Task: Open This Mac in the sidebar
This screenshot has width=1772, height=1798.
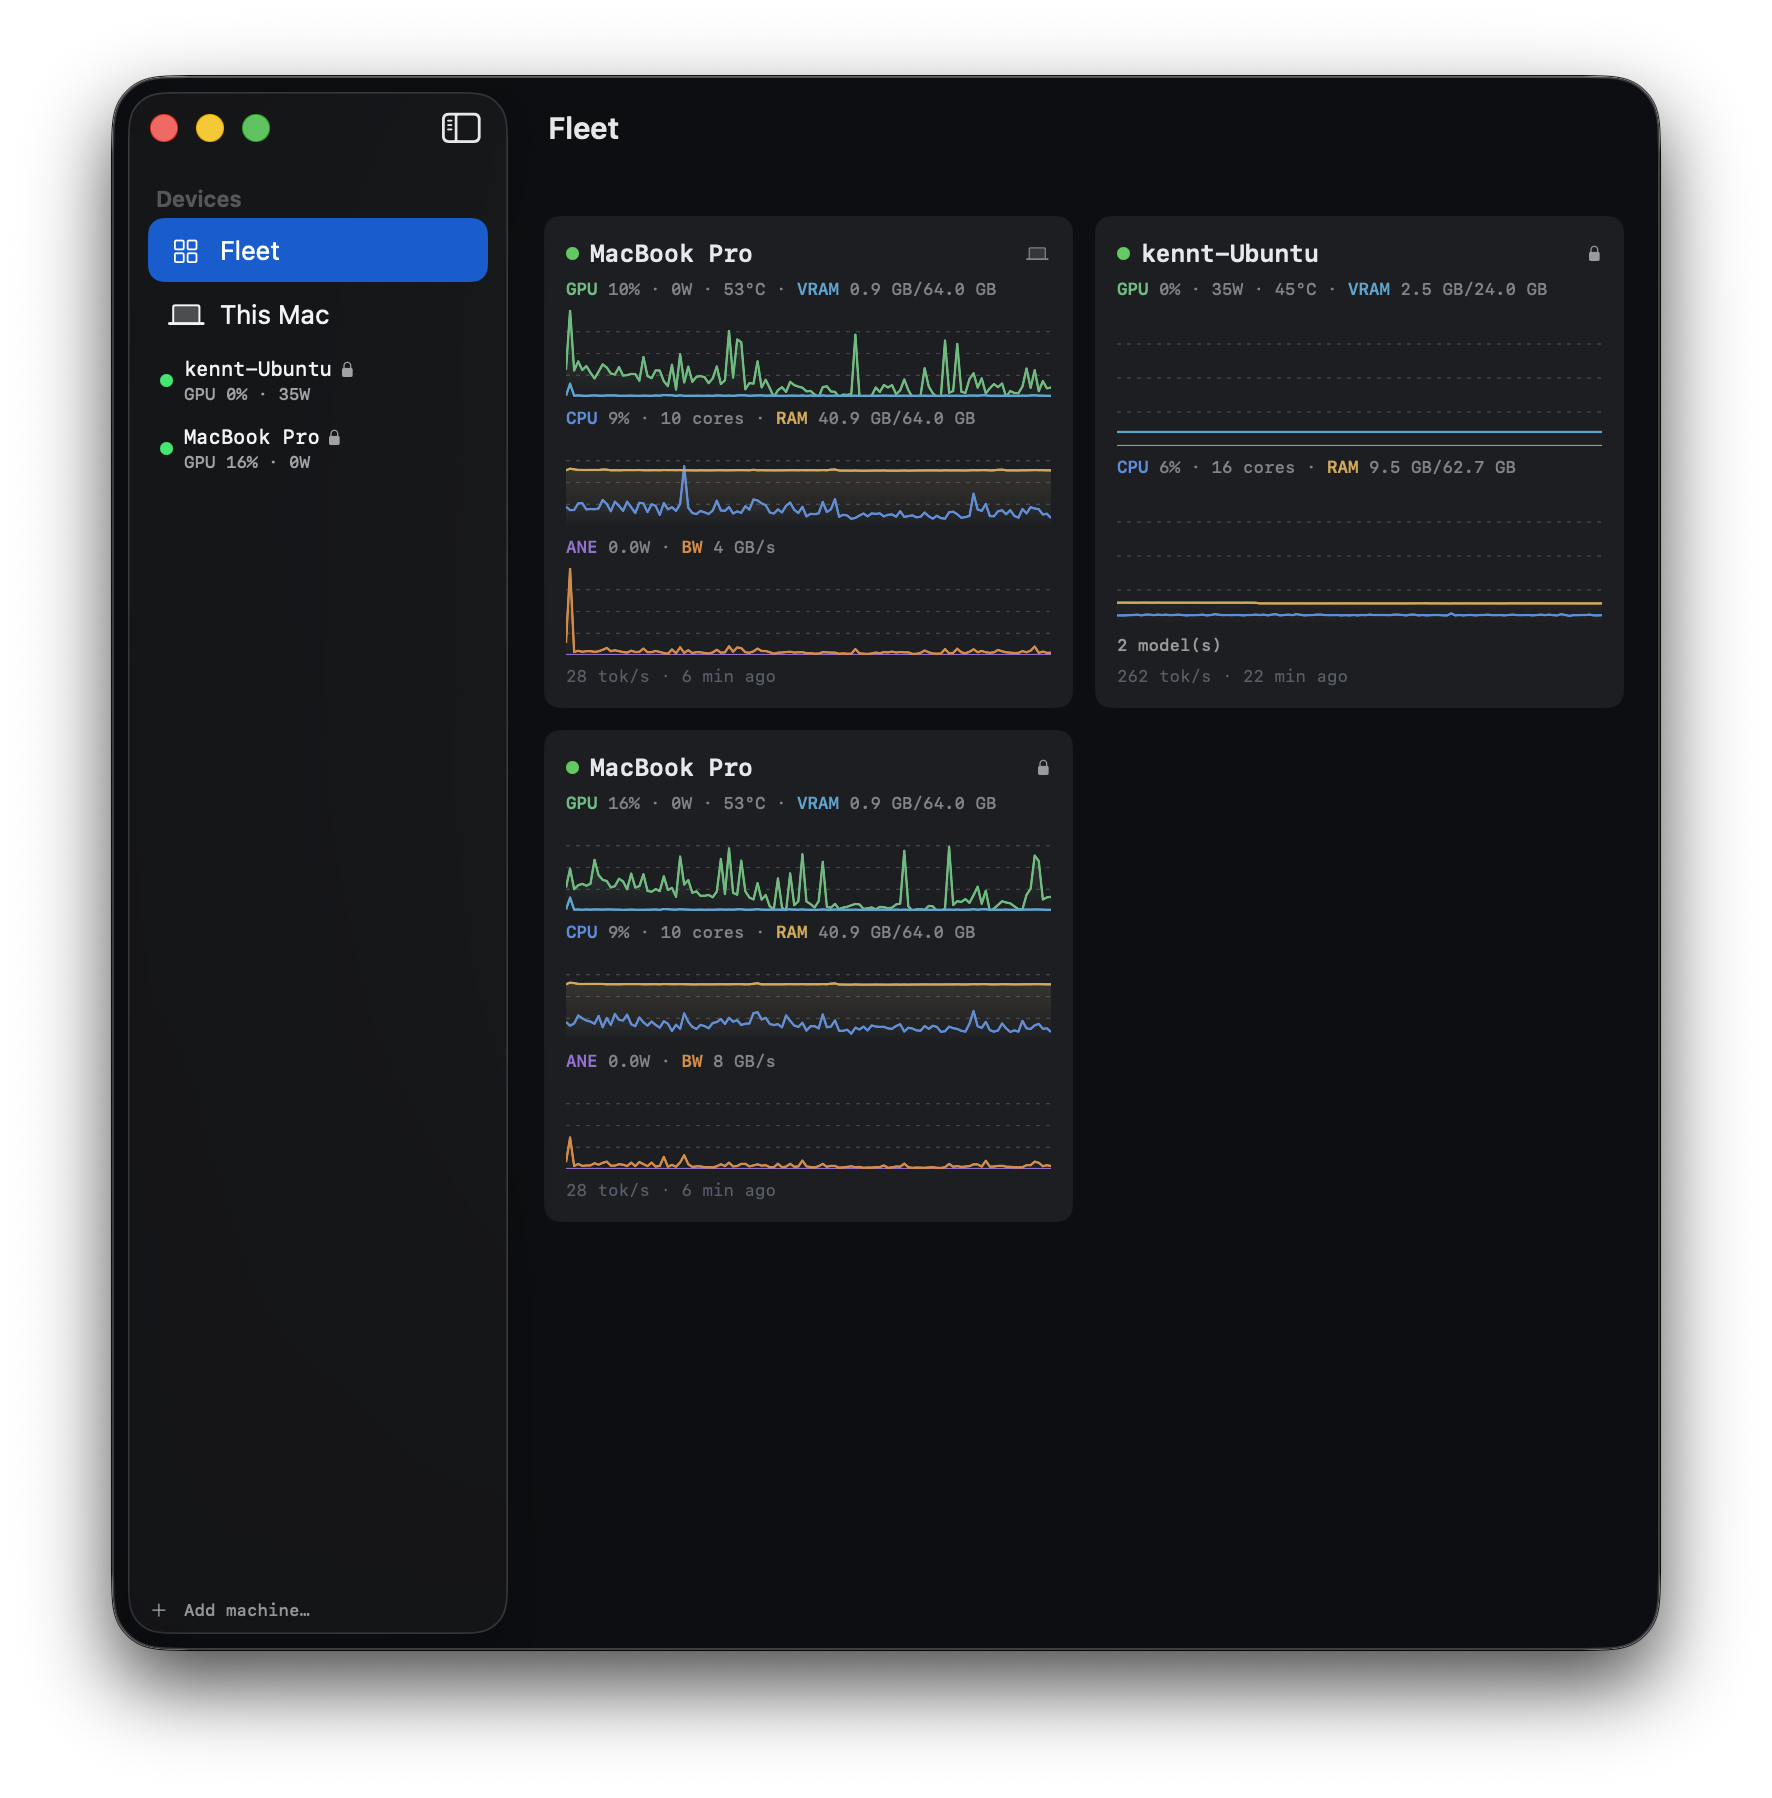Action: [x=318, y=315]
